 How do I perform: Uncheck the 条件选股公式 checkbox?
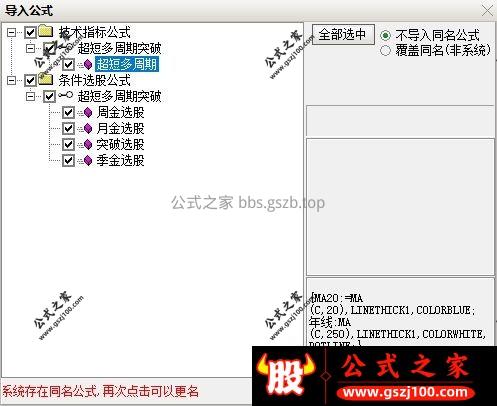pyautogui.click(x=30, y=80)
